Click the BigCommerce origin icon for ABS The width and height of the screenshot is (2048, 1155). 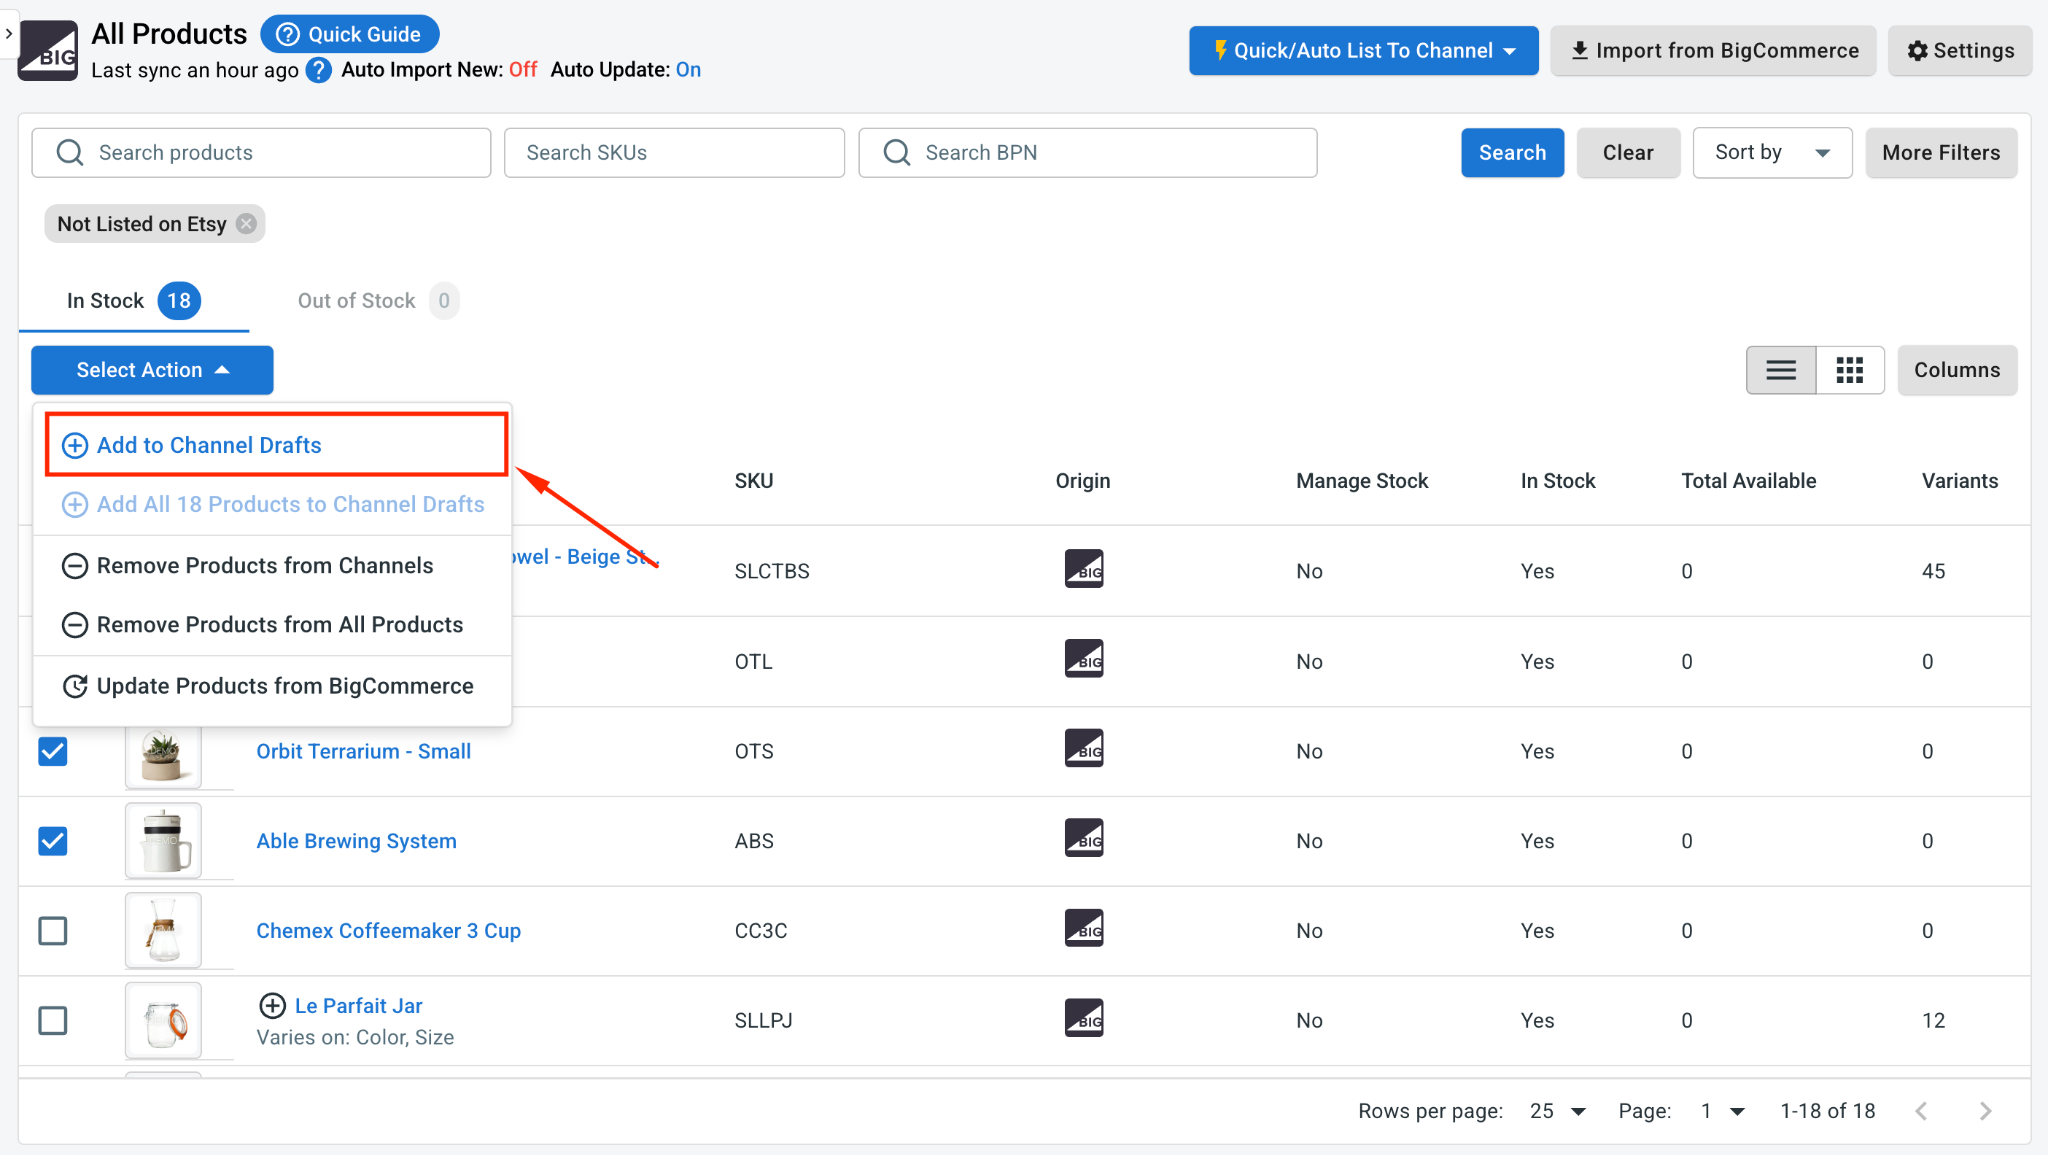1084,839
